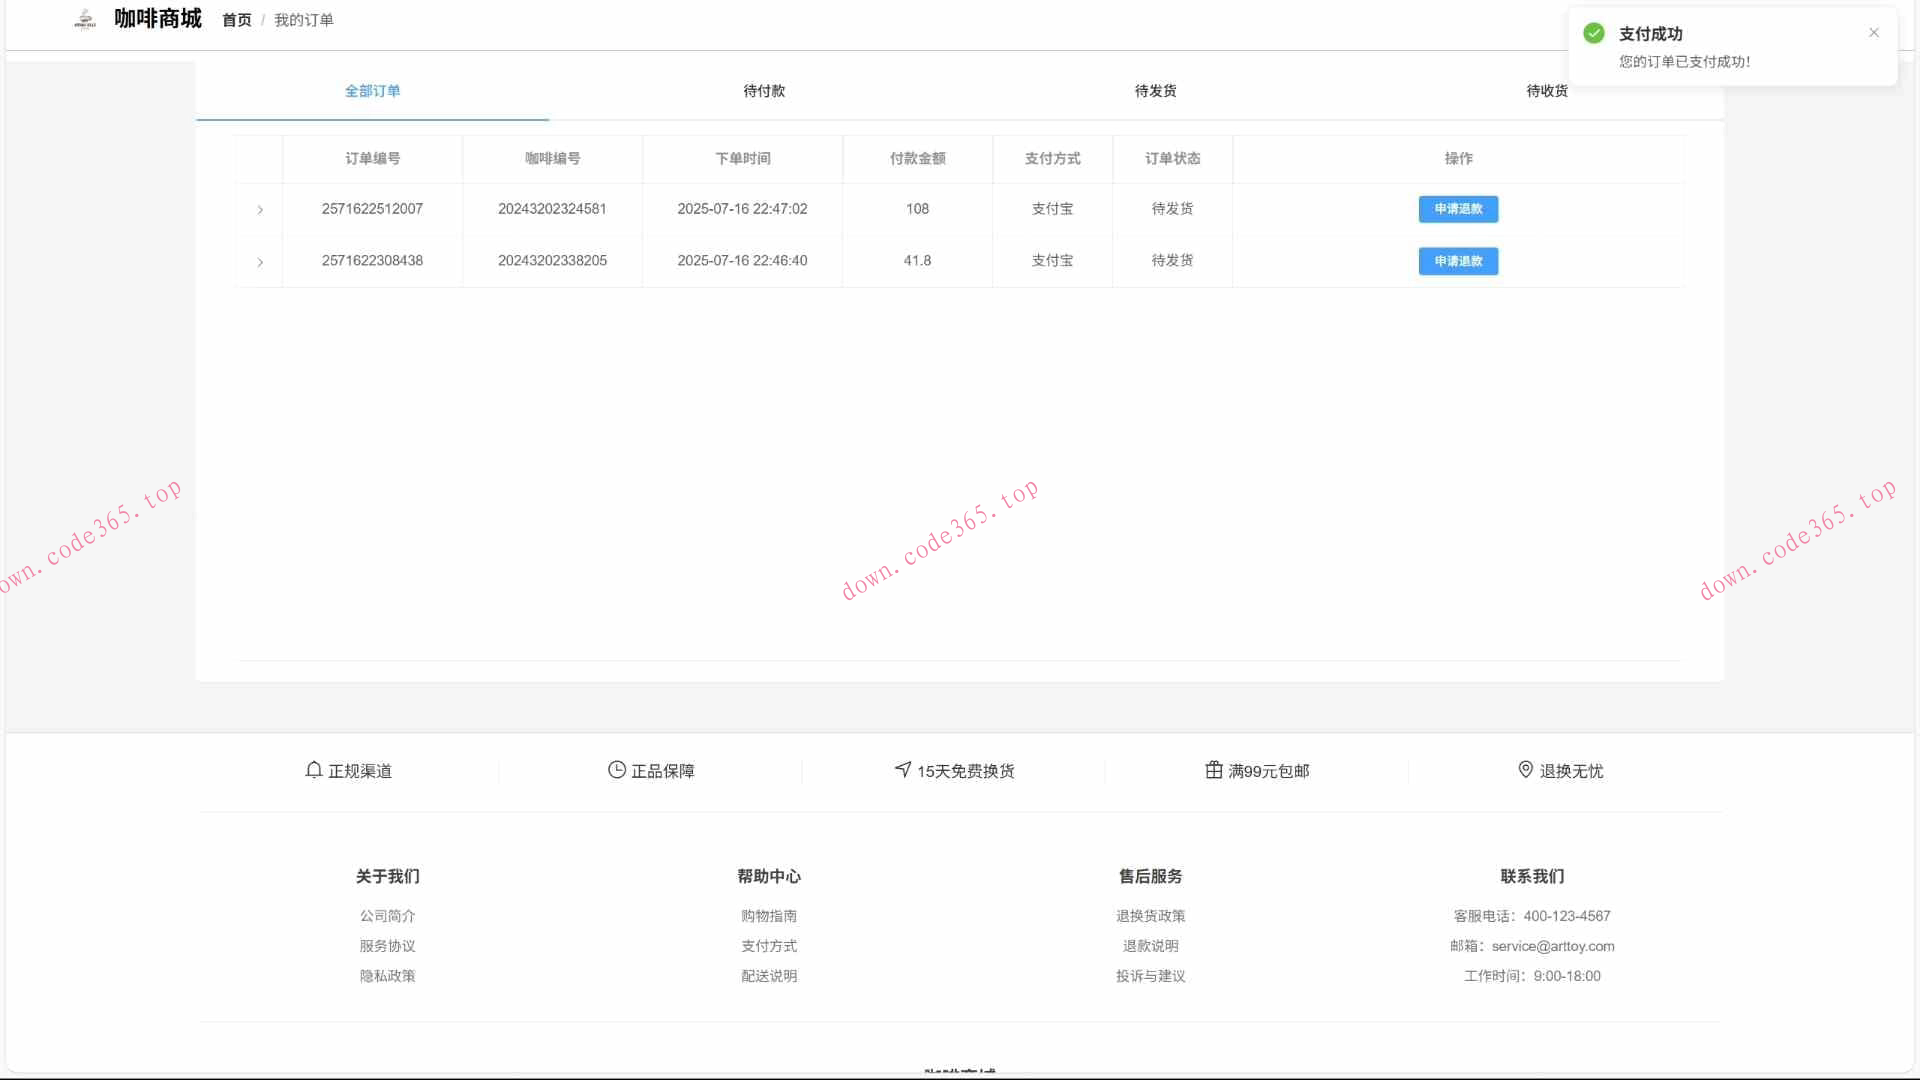
Task: Expand order row 2571622308438
Action: (260, 262)
